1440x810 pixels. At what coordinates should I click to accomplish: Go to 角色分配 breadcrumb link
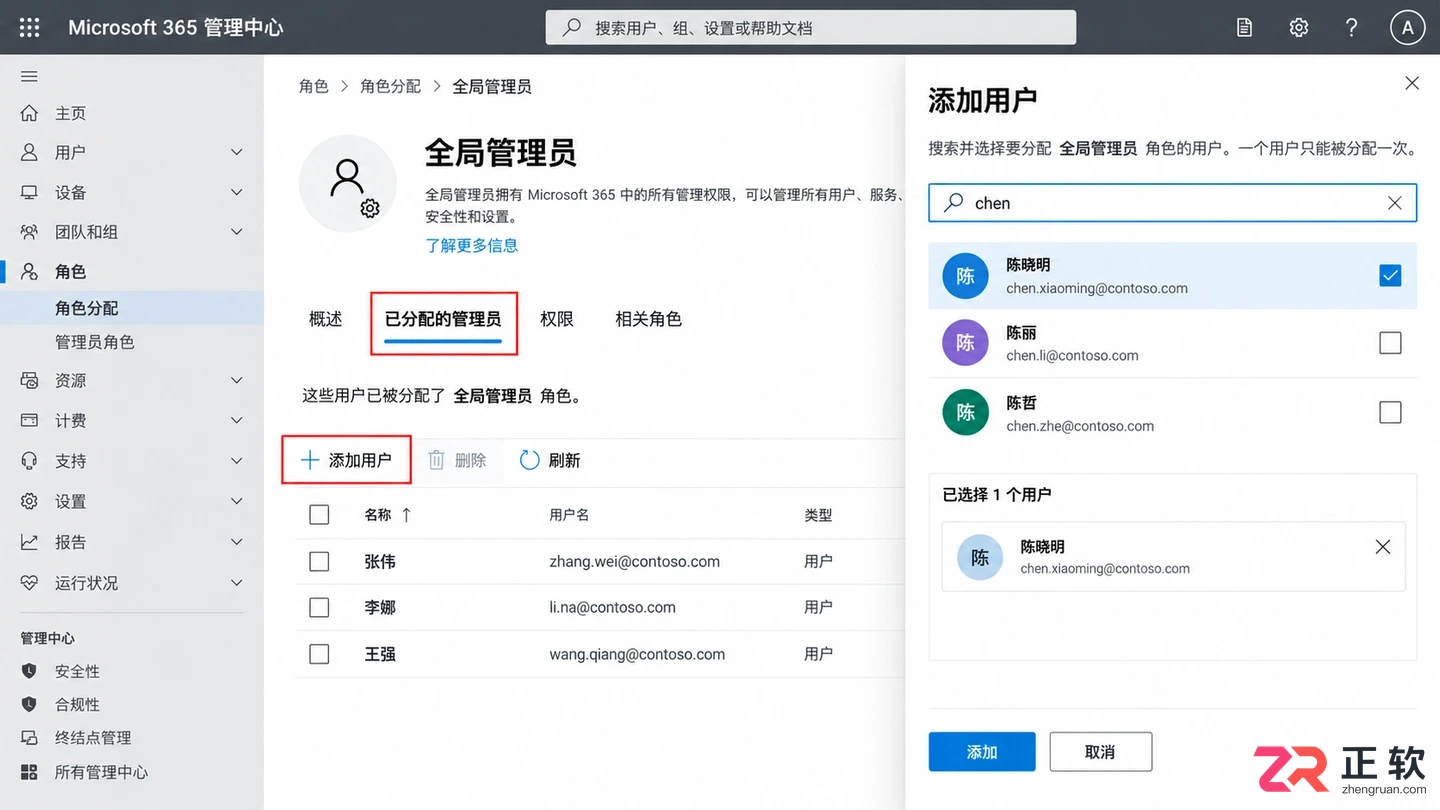coord(391,87)
